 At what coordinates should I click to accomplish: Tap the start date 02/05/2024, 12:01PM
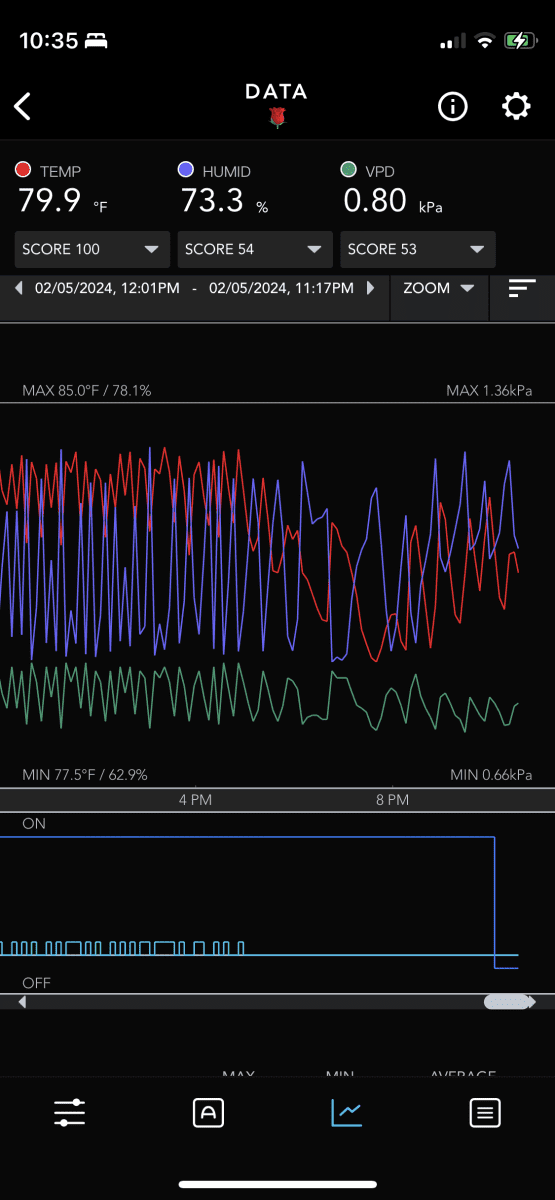pos(107,288)
